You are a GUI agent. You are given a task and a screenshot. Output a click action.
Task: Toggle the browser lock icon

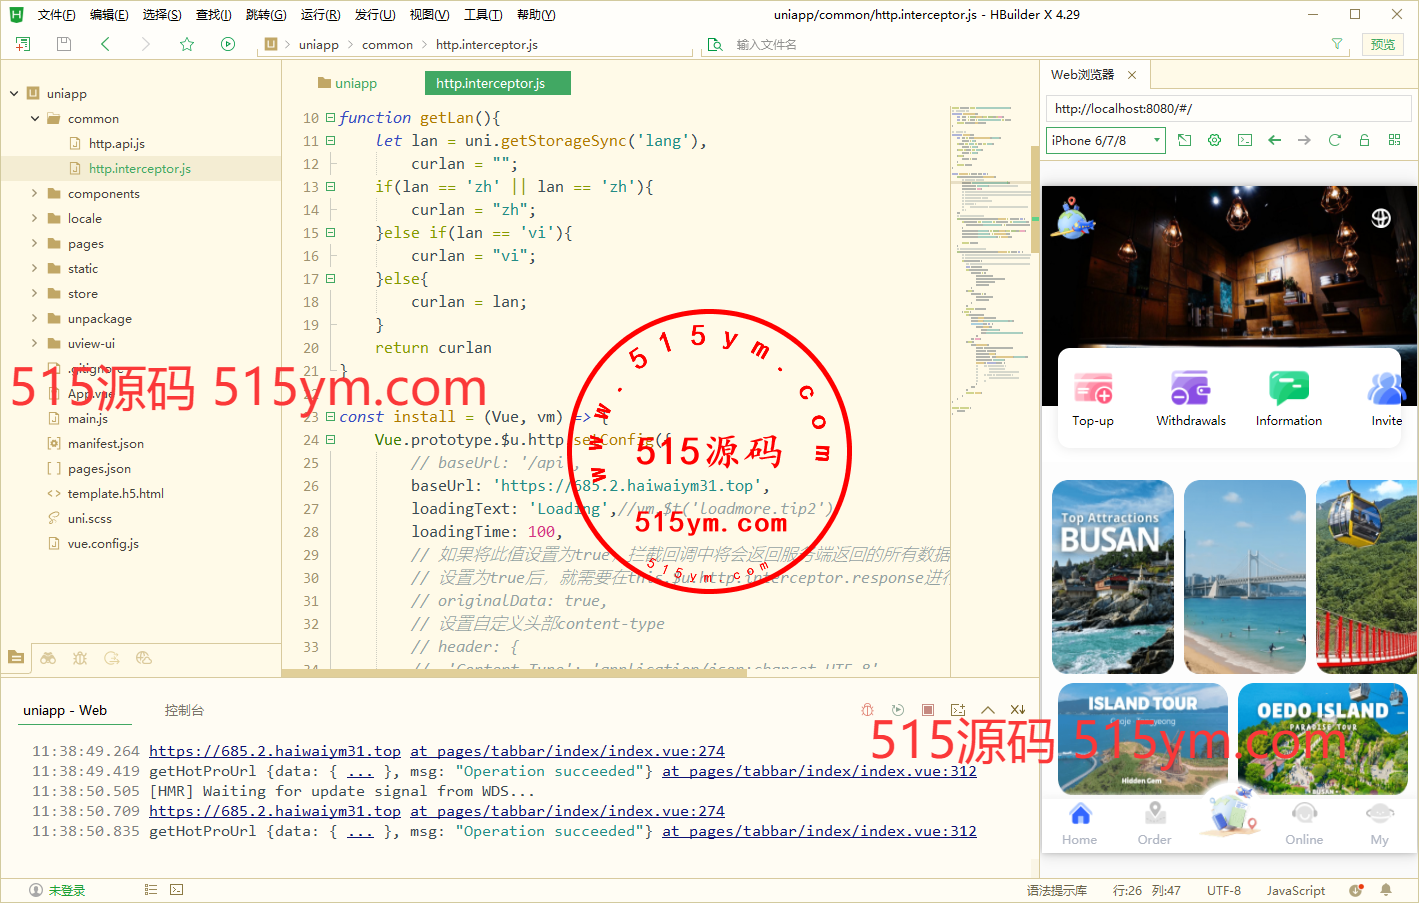(x=1364, y=140)
